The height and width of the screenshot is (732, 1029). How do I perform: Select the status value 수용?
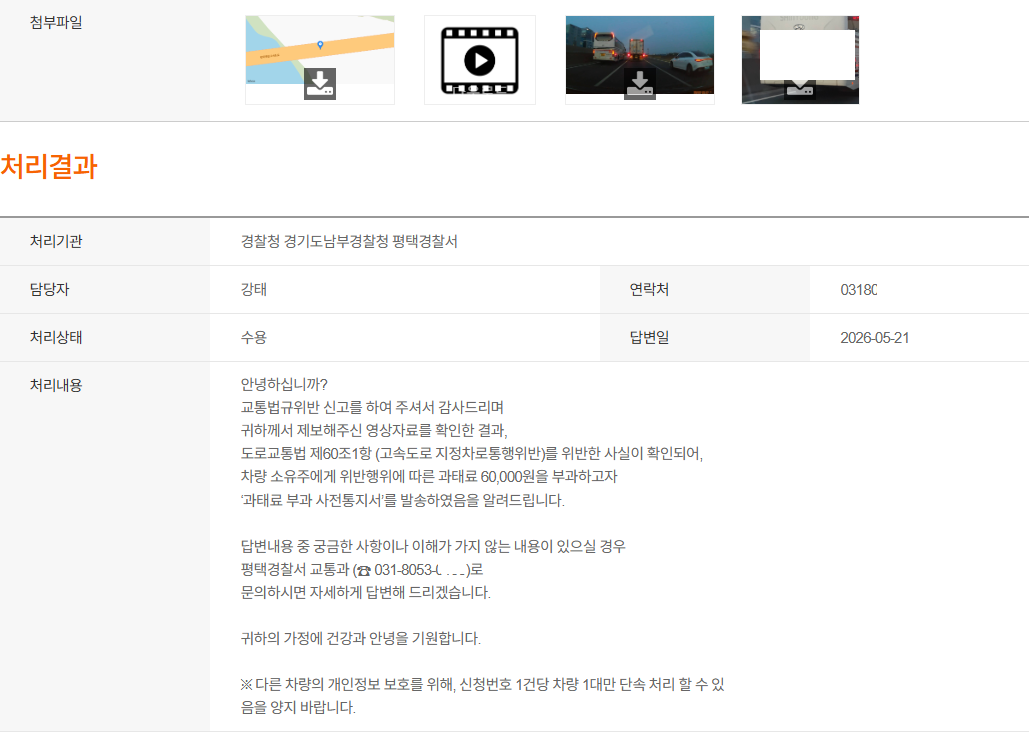253,337
